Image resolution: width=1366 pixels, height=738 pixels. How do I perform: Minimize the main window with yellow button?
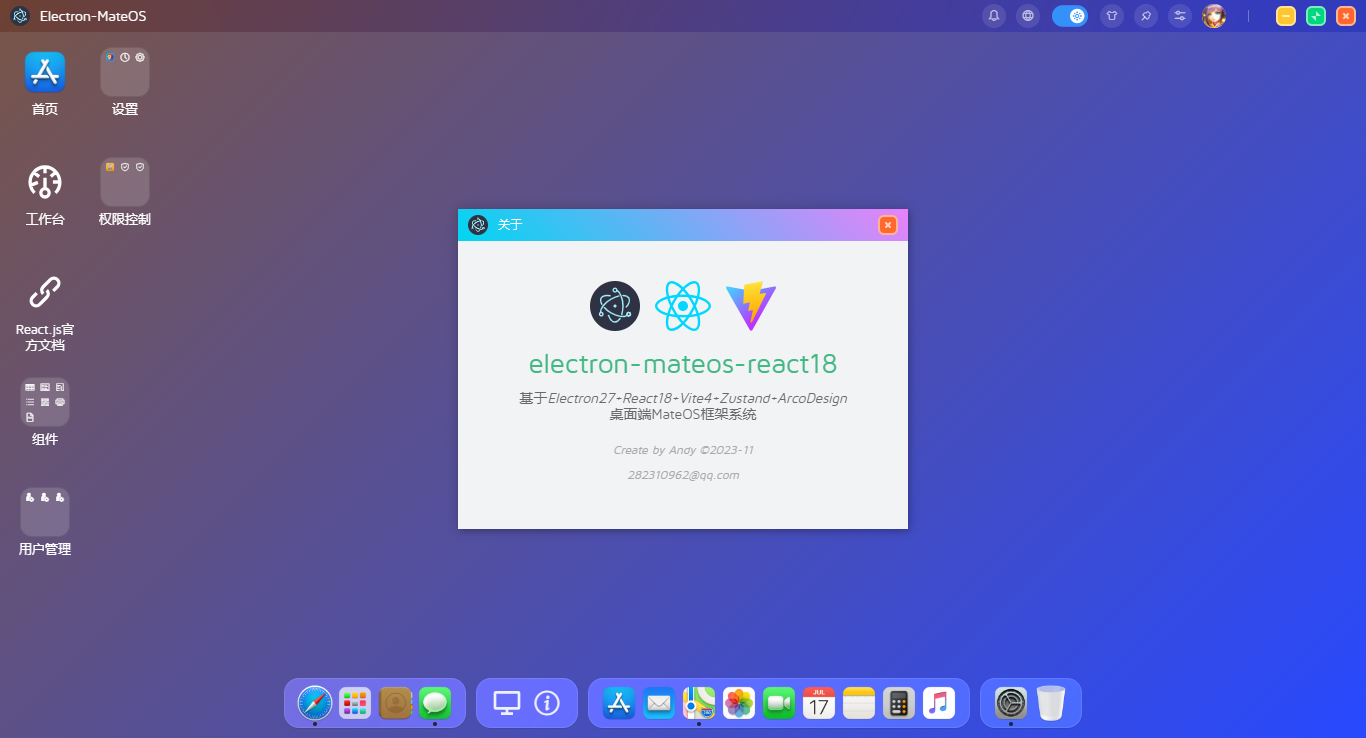coord(1286,16)
